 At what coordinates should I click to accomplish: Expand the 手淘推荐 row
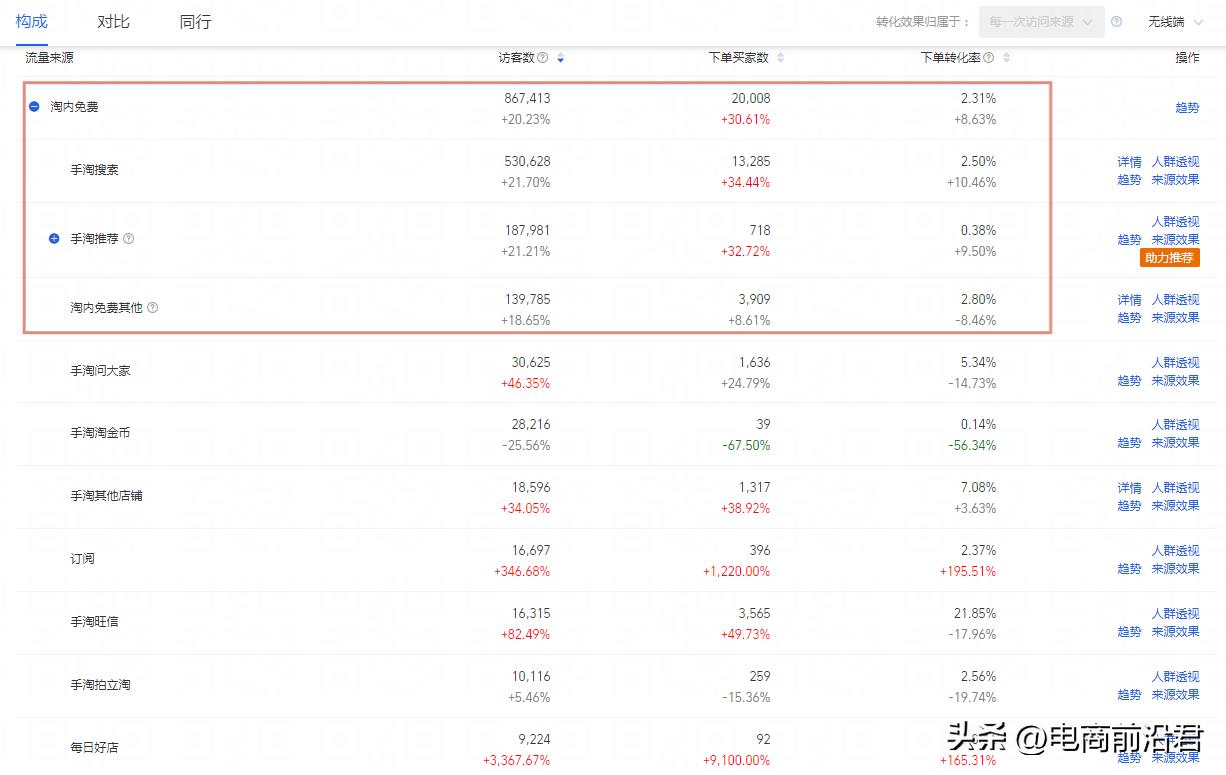[x=55, y=239]
